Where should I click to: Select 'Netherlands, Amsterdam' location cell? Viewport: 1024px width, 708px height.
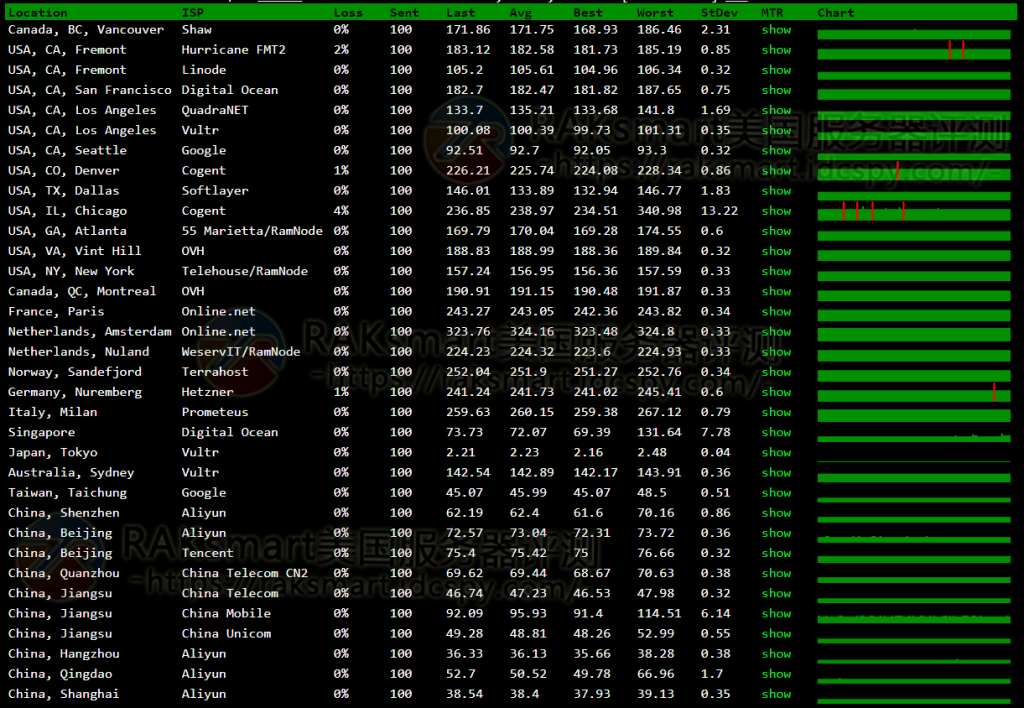(x=89, y=332)
